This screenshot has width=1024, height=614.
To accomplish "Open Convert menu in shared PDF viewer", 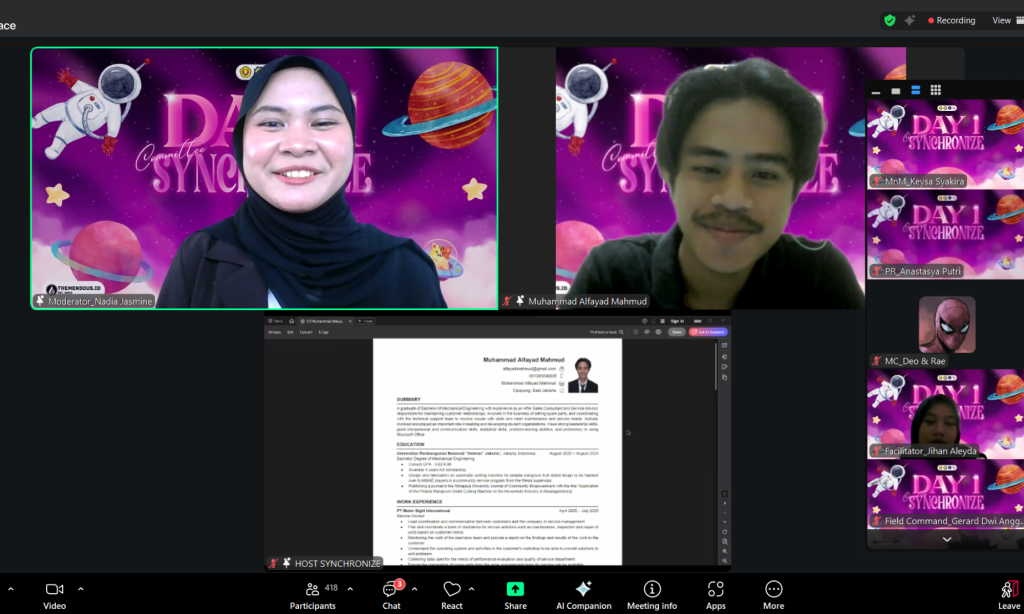I will [306, 332].
